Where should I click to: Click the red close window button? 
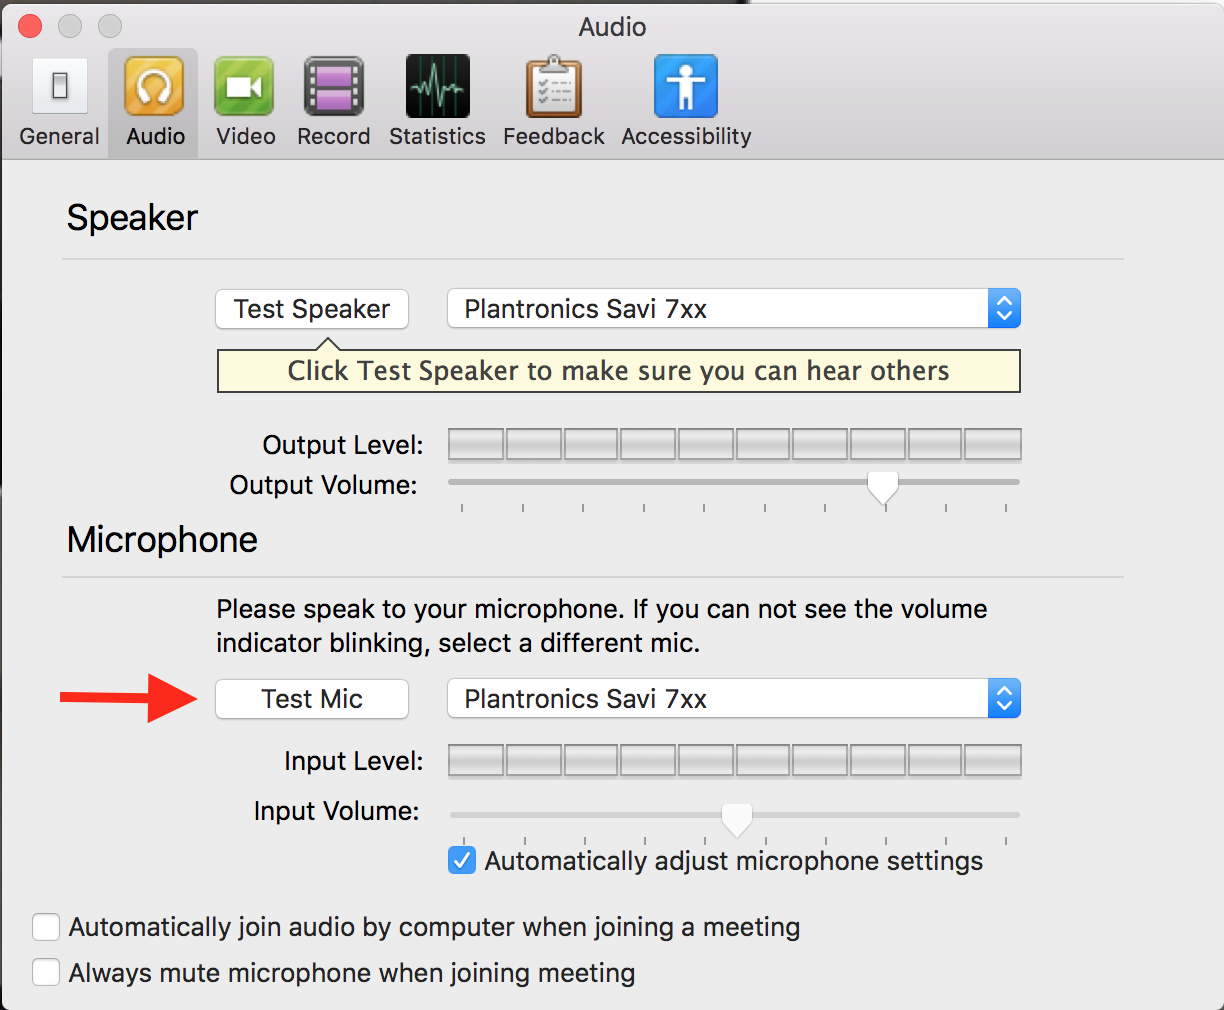pos(30,26)
